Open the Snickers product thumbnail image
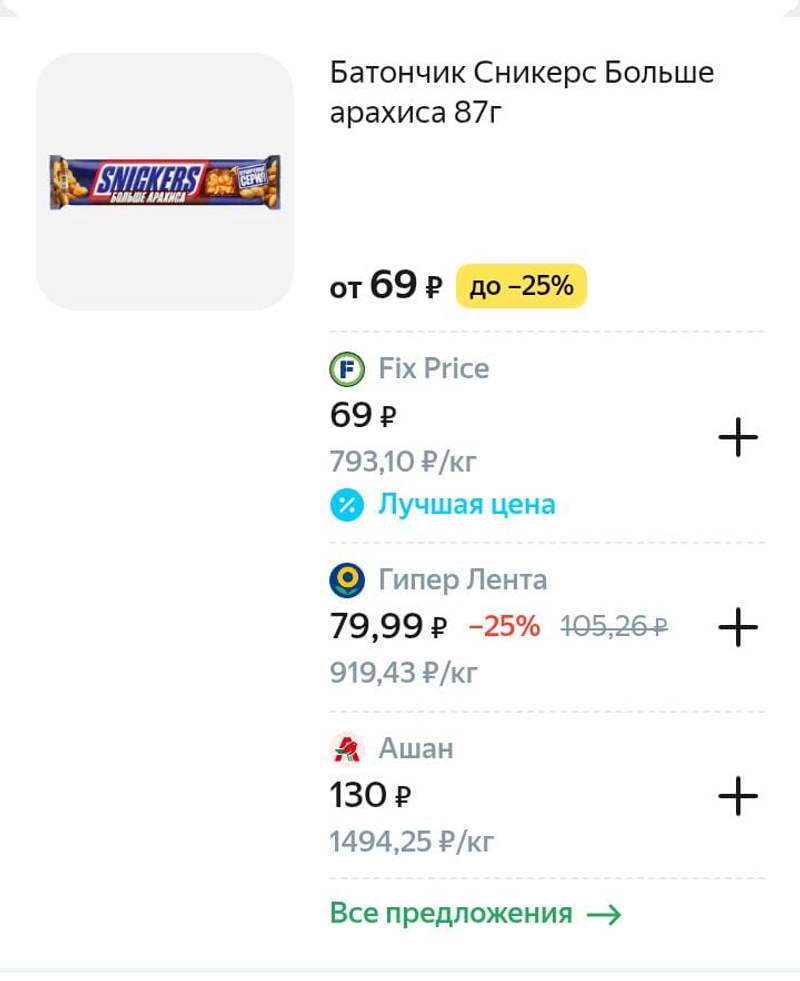The width and height of the screenshot is (800, 981). point(165,181)
